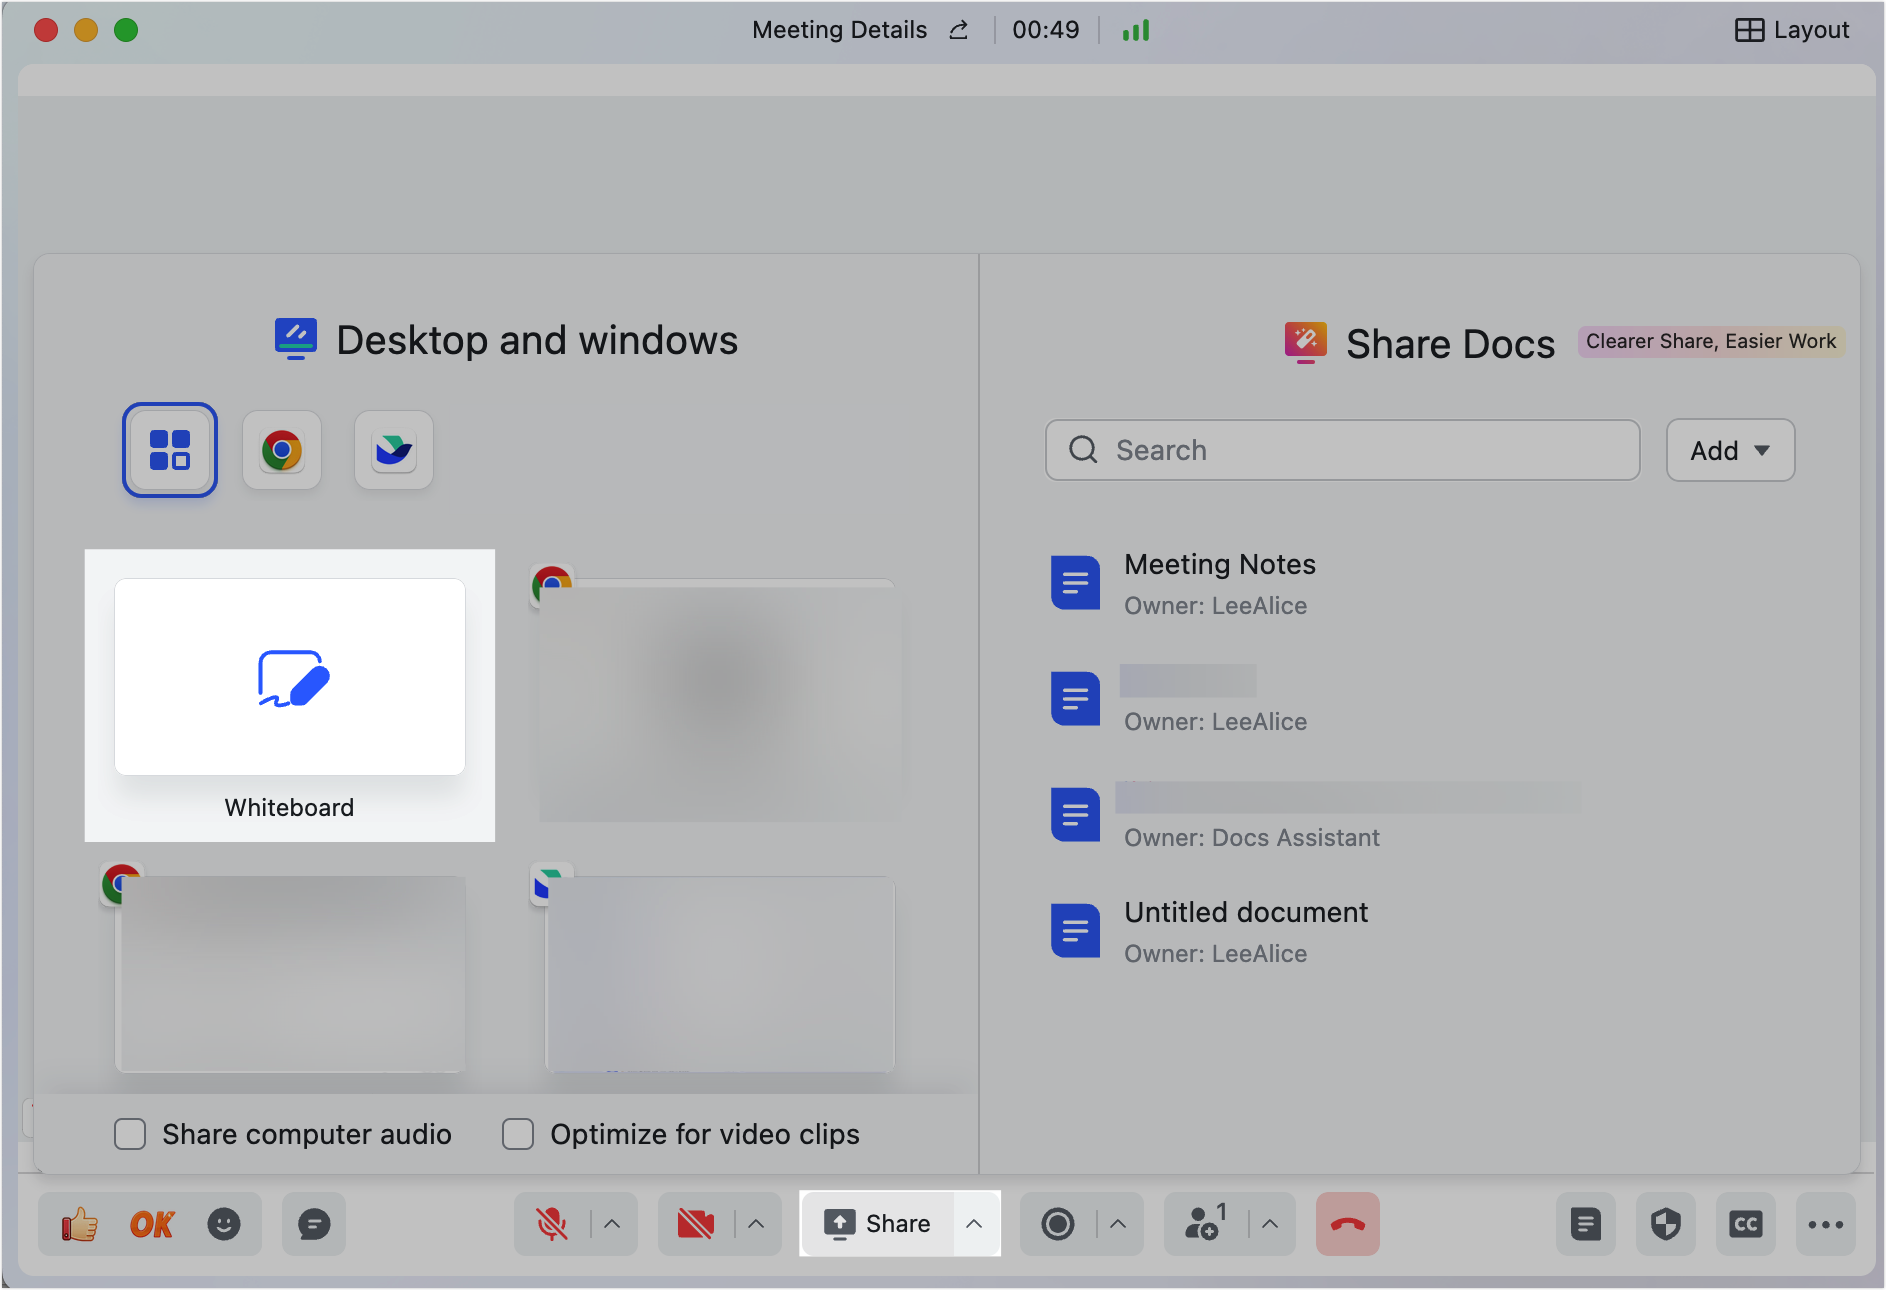Expand the Share options chevron
The height and width of the screenshot is (1290, 1886).
[x=975, y=1224]
